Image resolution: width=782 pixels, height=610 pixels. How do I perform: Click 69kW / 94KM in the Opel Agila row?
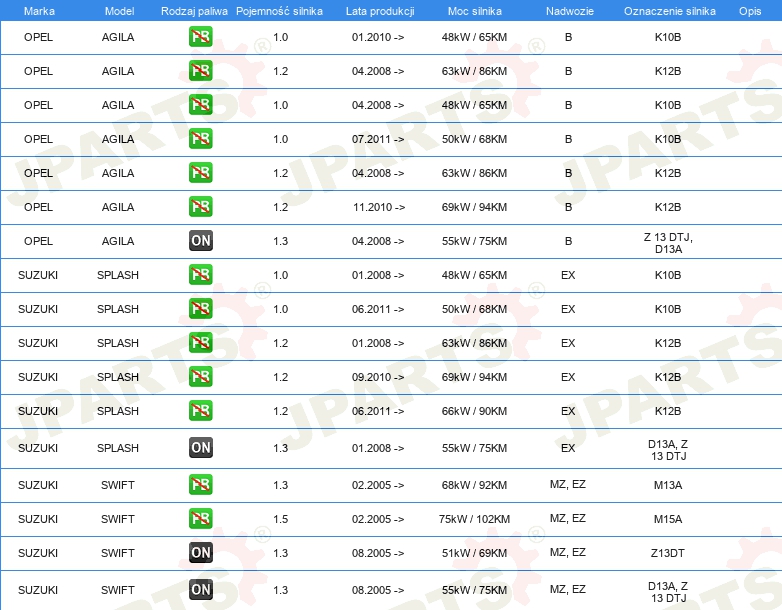coord(474,207)
